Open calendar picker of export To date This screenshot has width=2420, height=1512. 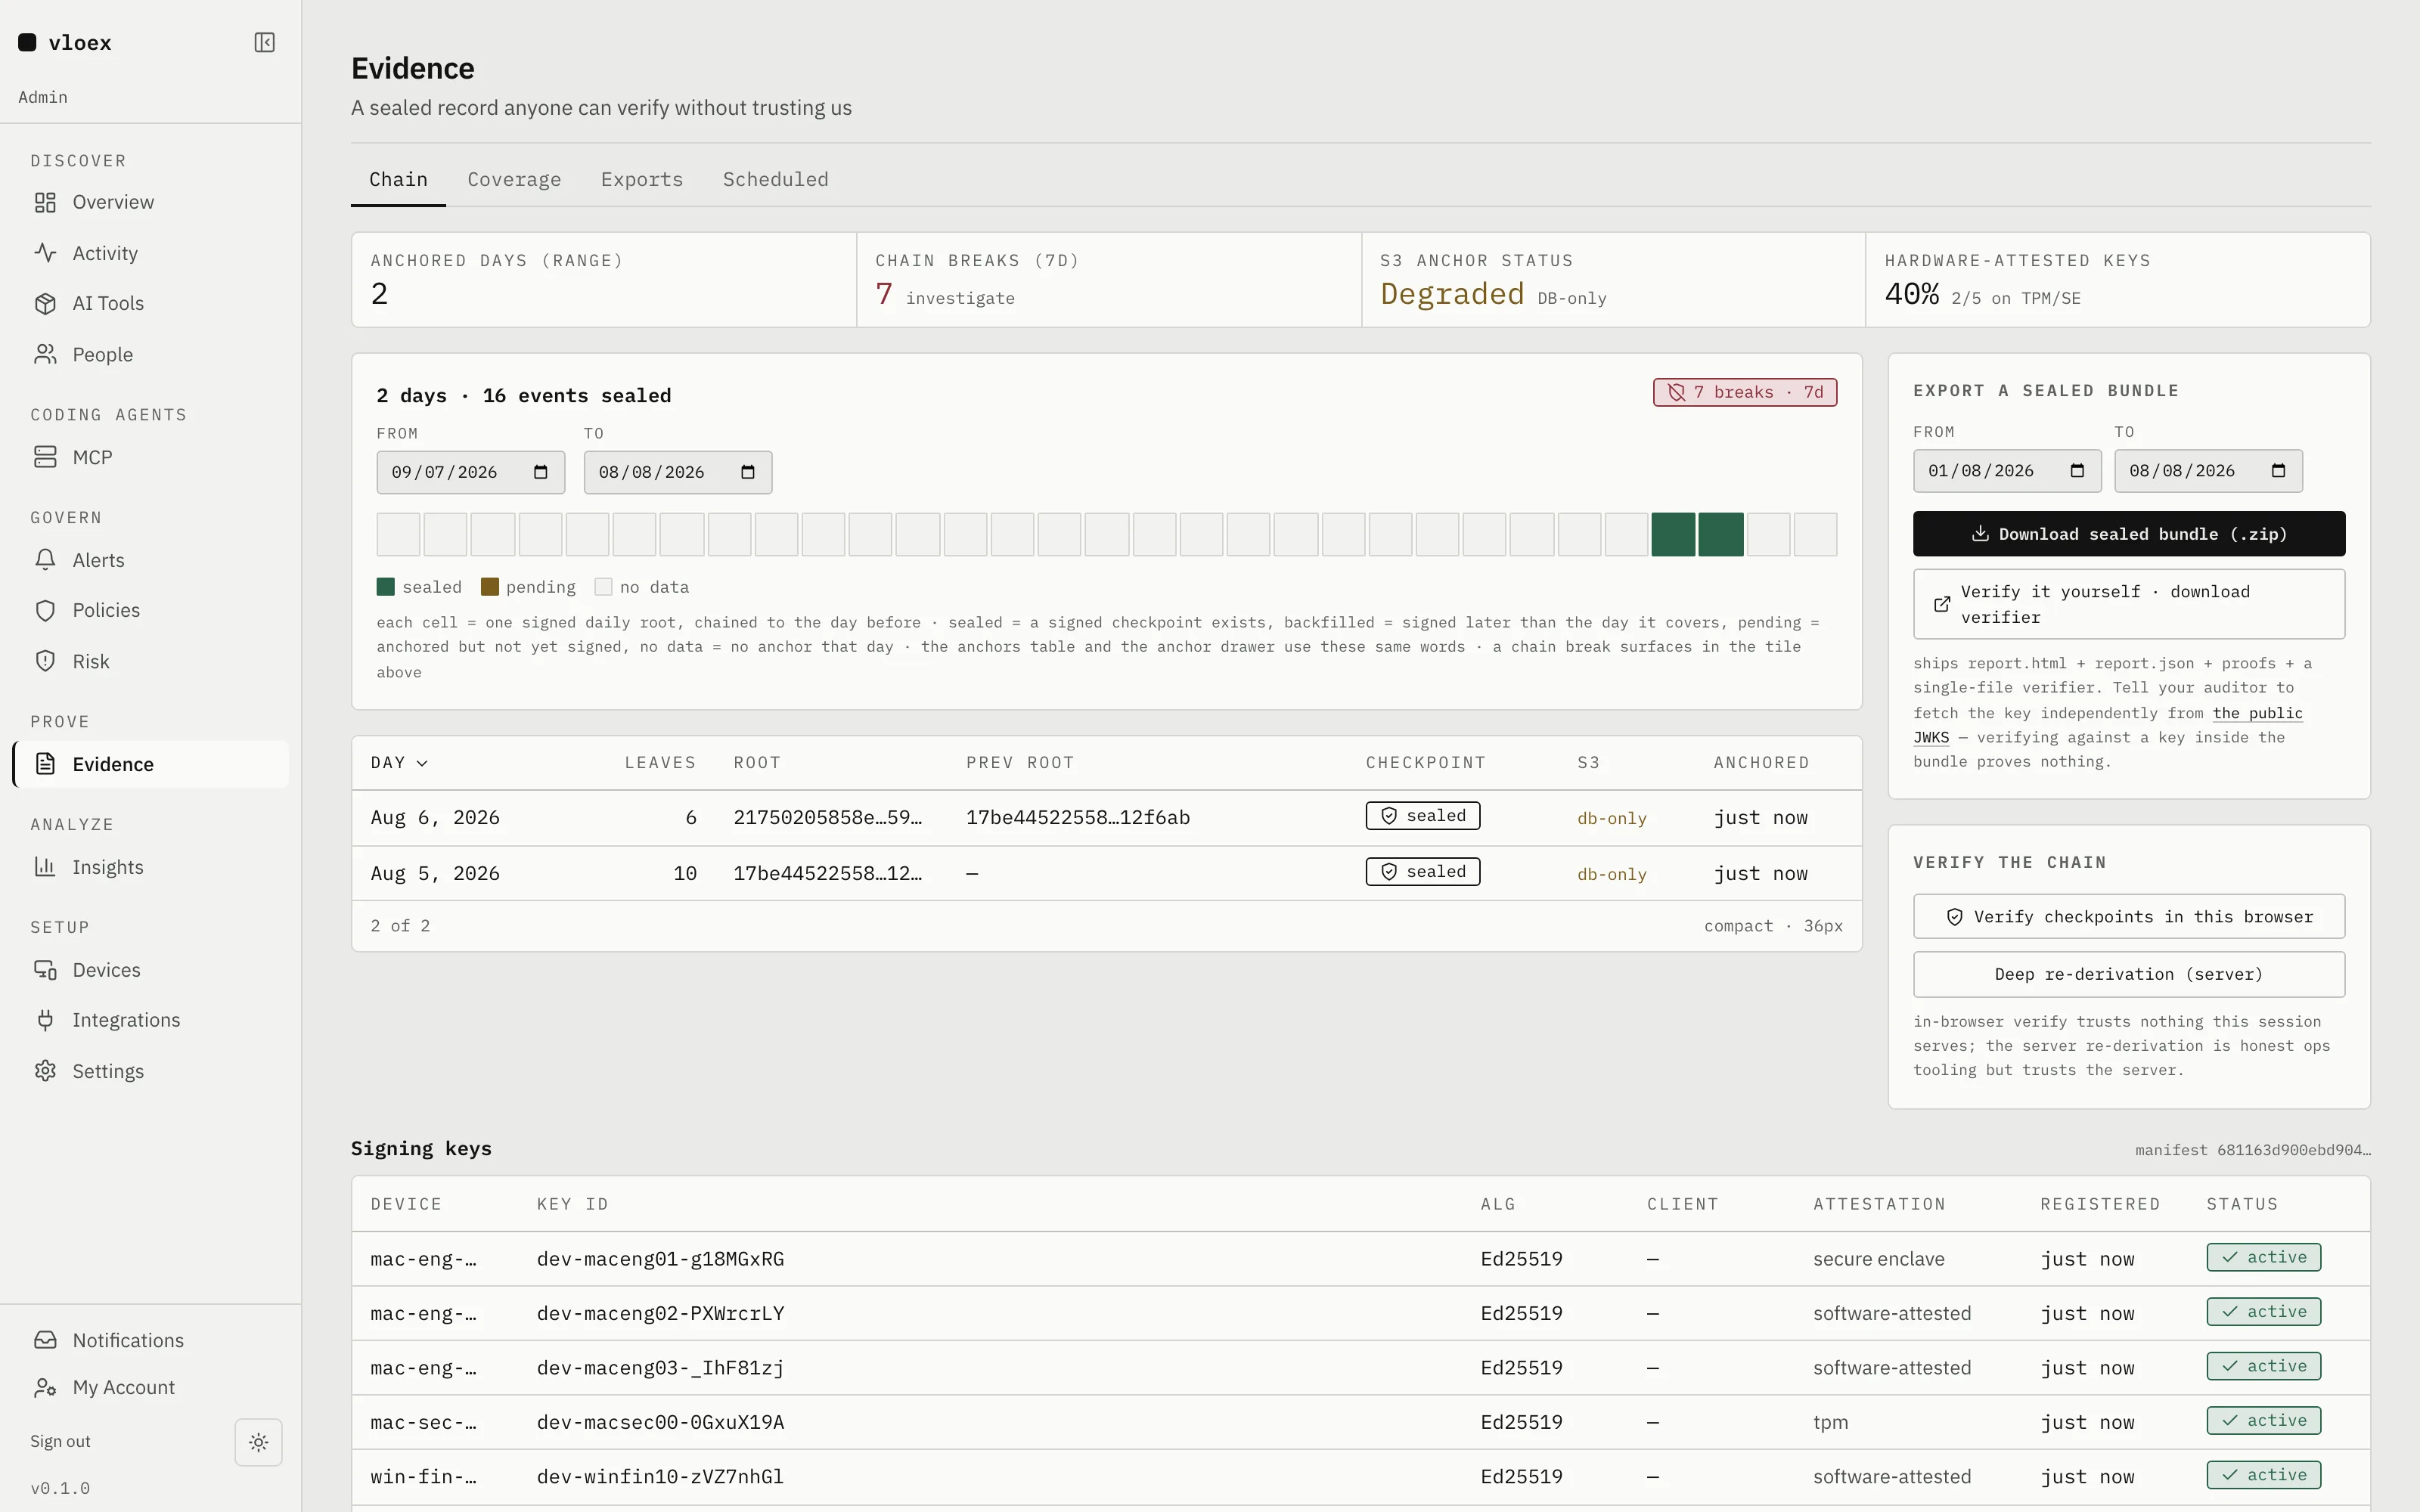pos(2278,471)
